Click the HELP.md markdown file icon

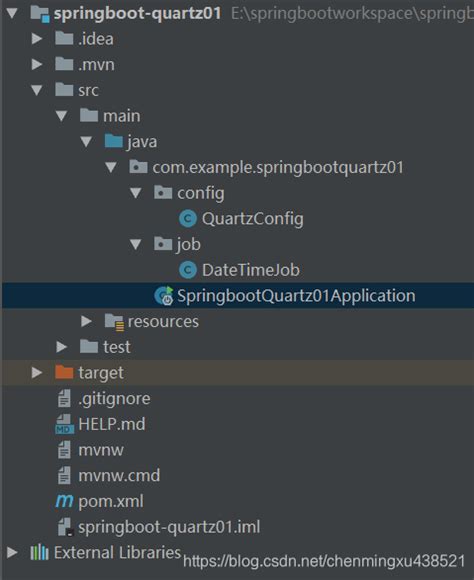64,424
